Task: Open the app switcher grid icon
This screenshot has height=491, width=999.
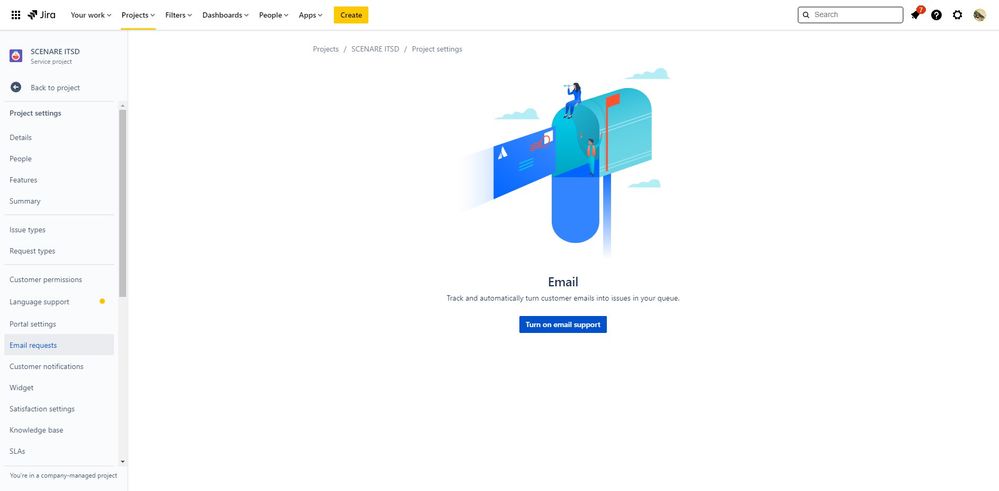Action: click(16, 15)
